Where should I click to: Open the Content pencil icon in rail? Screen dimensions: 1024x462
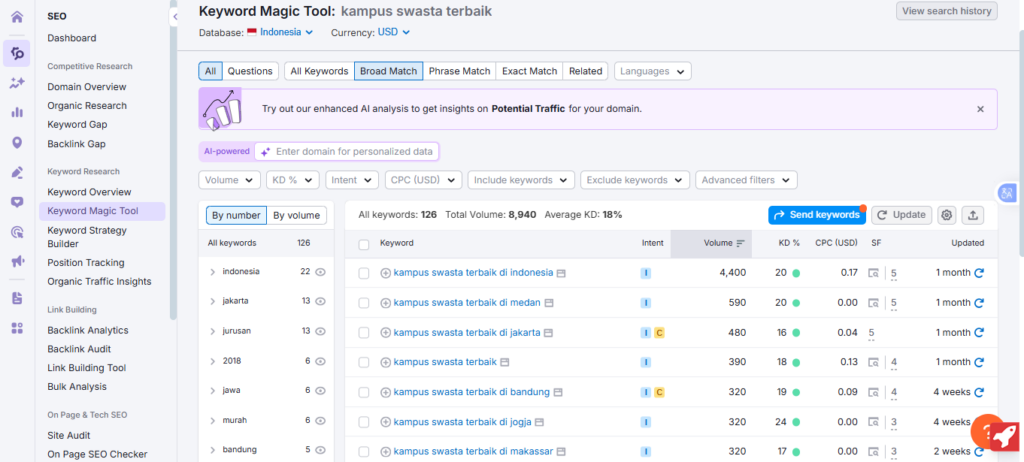point(16,173)
